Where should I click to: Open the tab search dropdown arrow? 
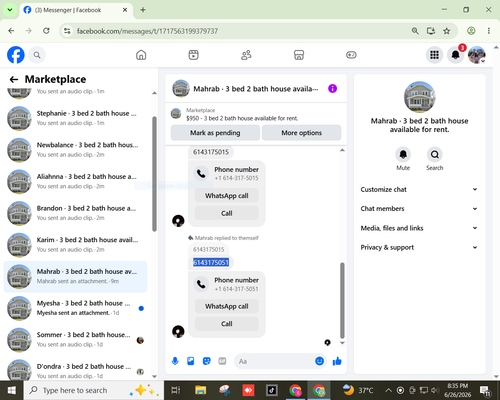(x=10, y=10)
